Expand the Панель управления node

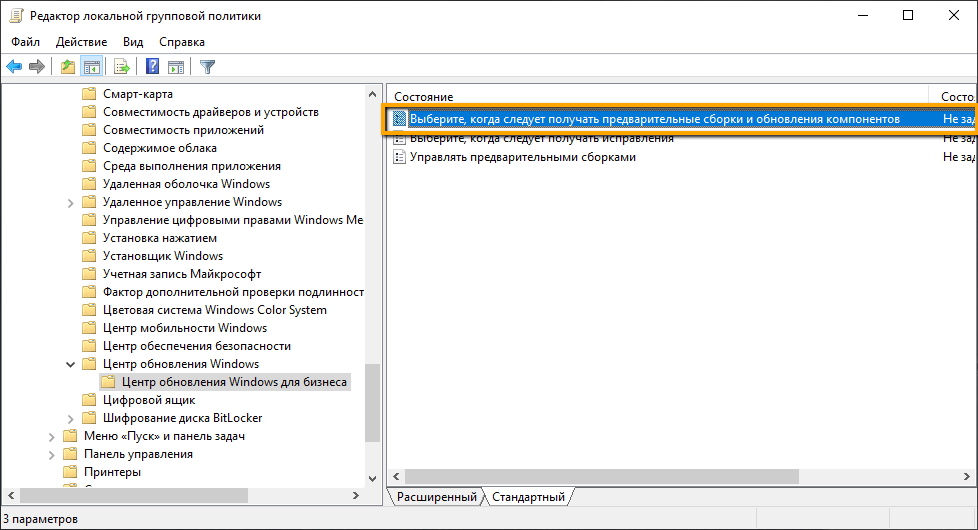[52, 455]
